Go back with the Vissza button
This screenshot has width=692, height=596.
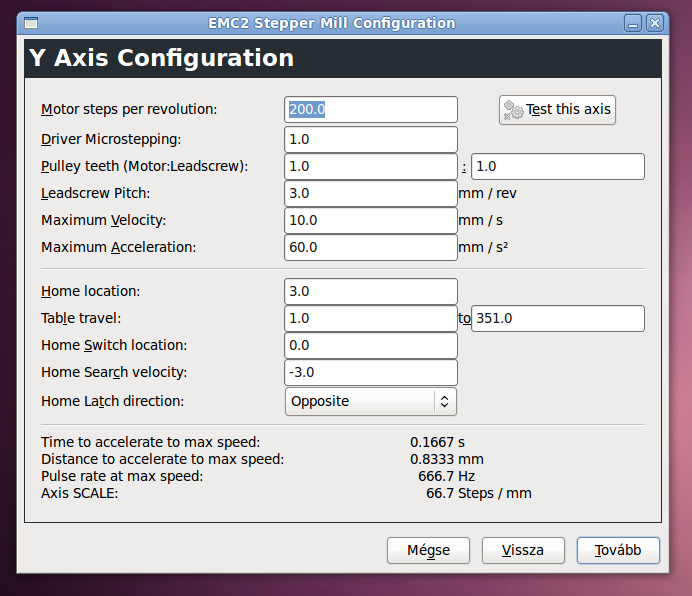(523, 551)
